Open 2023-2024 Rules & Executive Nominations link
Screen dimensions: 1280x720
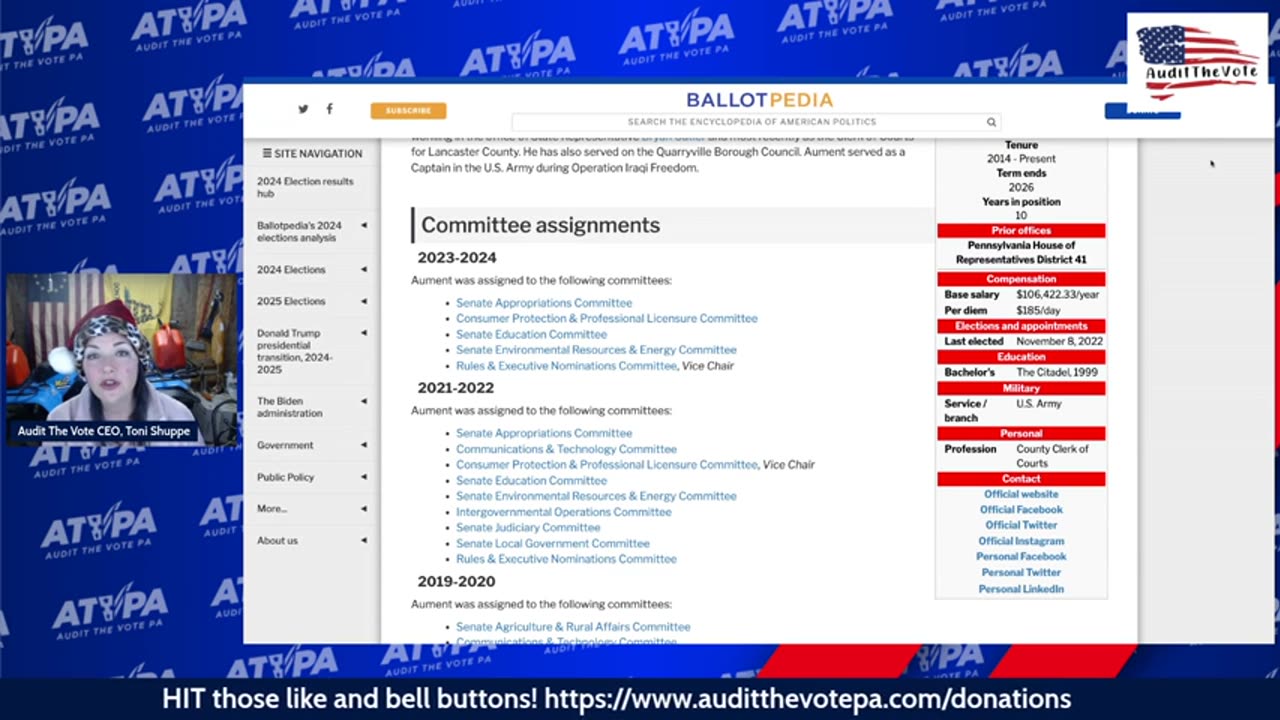[x=566, y=366]
